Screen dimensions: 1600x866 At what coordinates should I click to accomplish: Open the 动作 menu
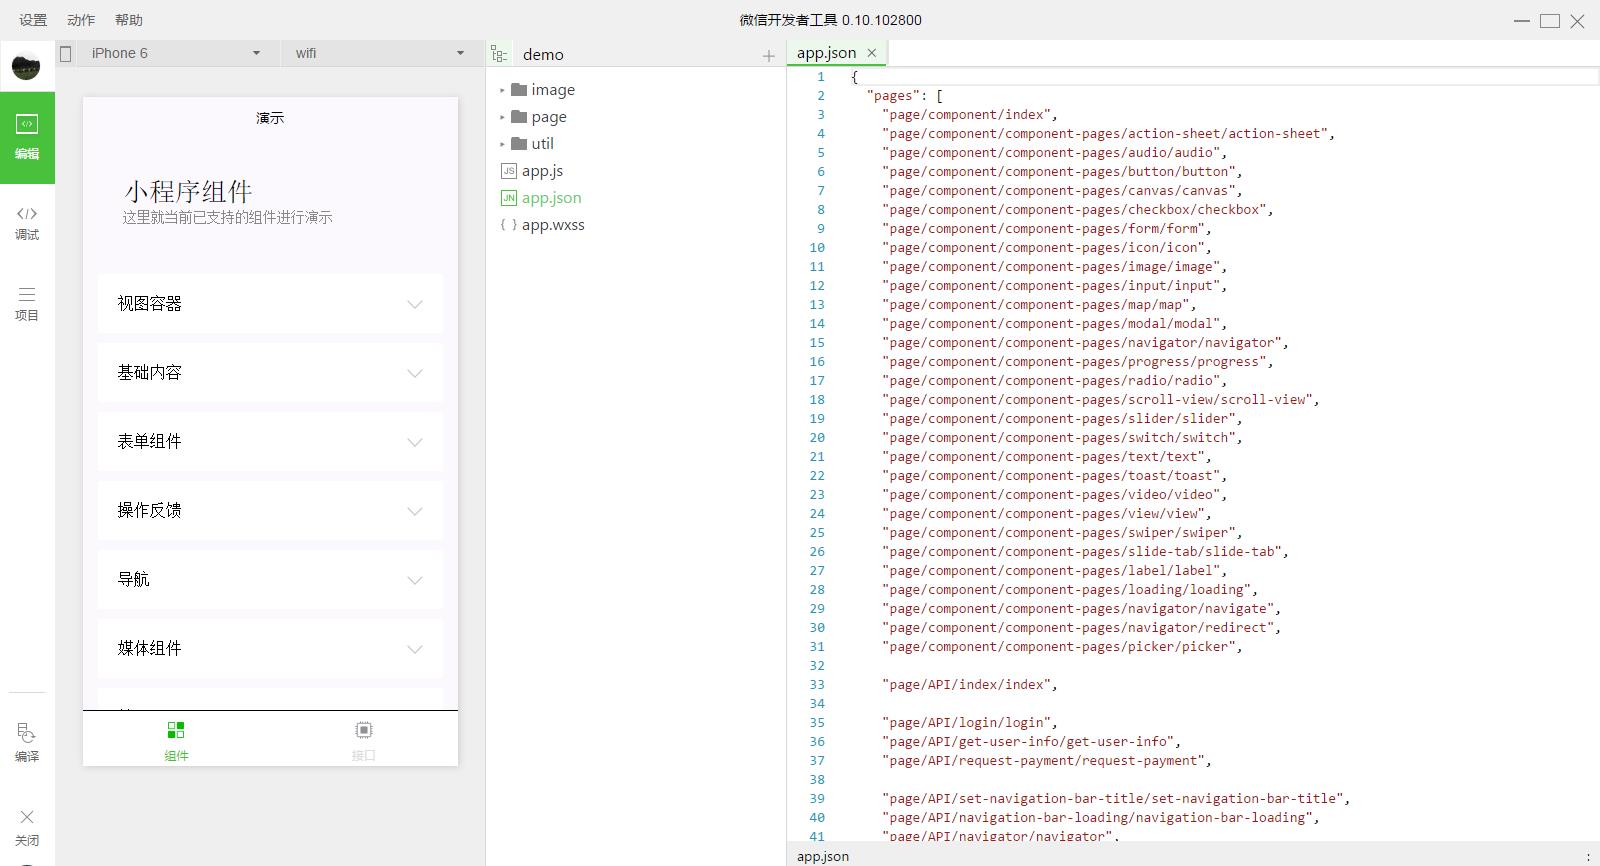pos(81,20)
